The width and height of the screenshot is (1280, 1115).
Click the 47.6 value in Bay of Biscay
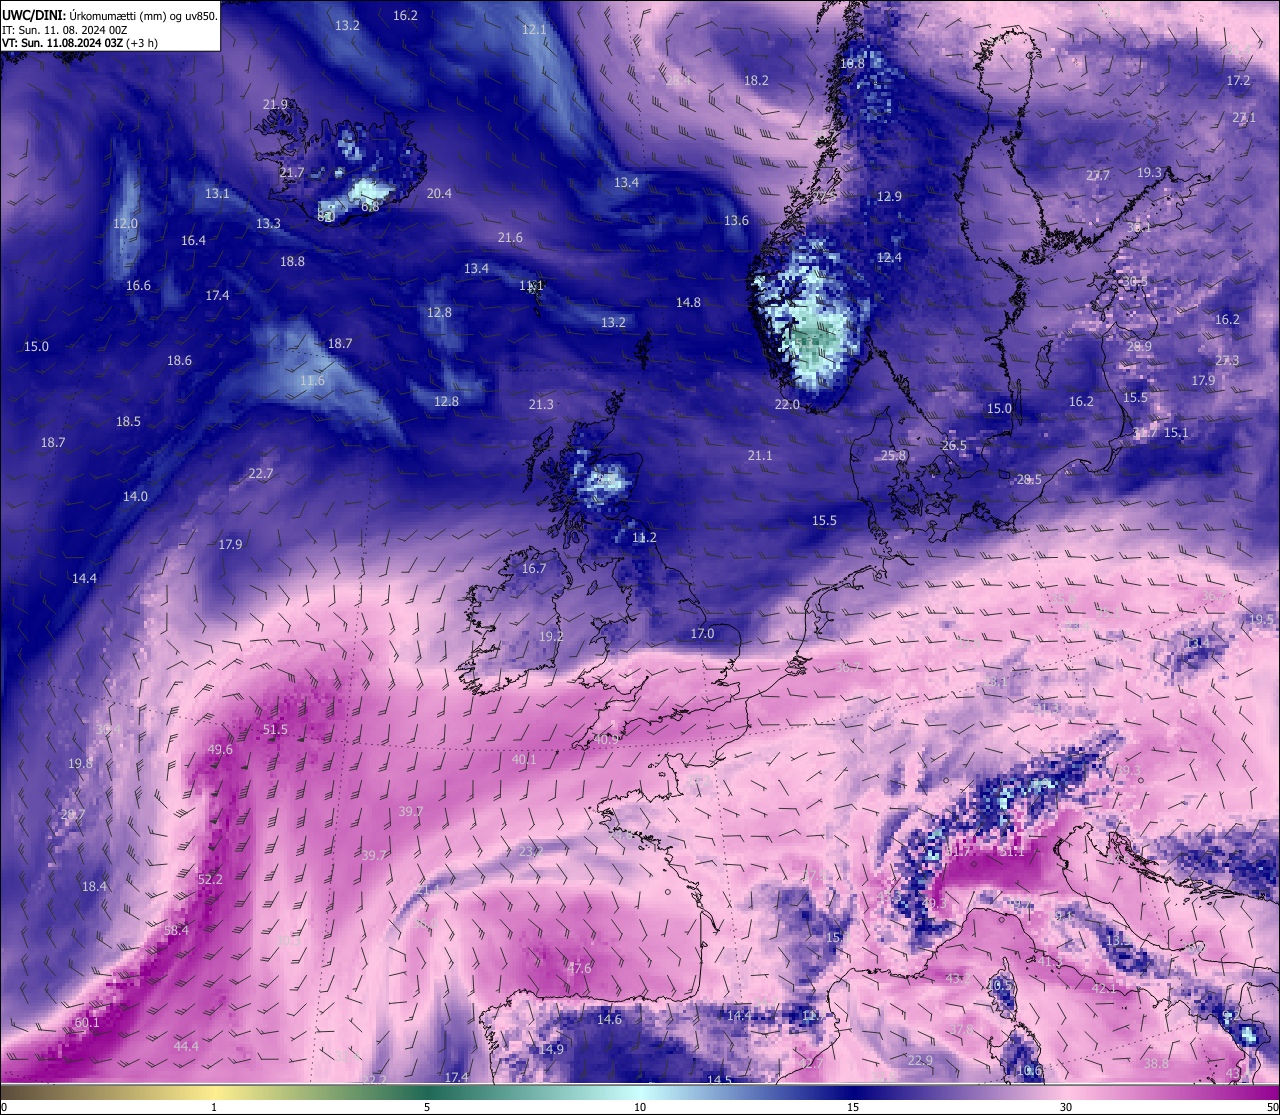click(579, 968)
